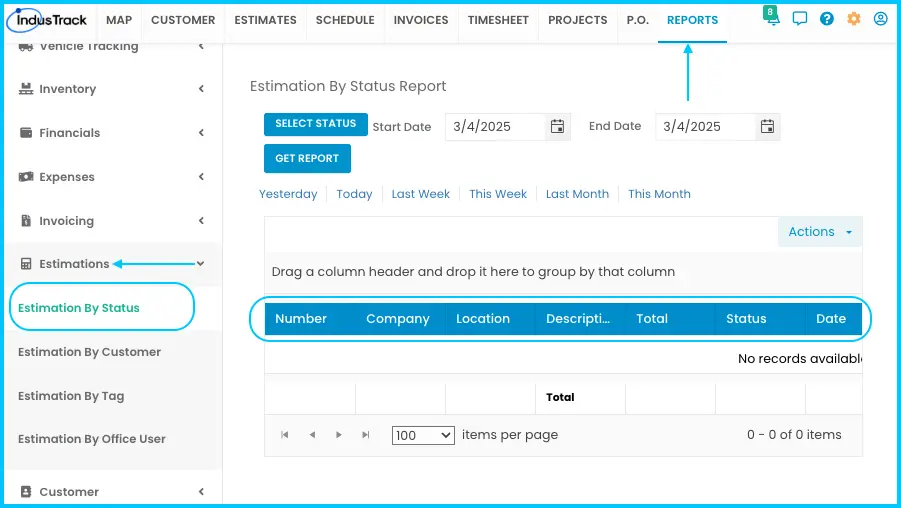901x508 pixels.
Task: Go to the previous page of results
Action: (x=312, y=435)
